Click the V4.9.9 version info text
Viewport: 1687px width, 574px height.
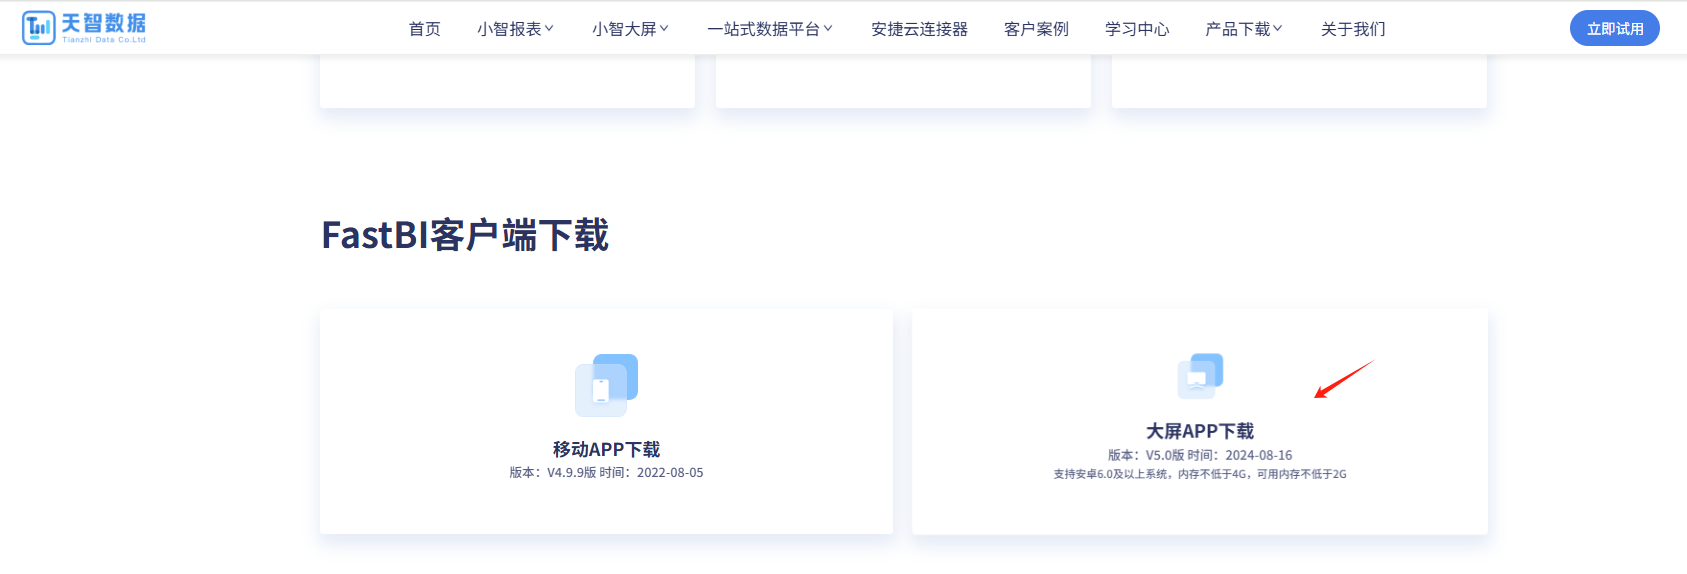point(606,473)
